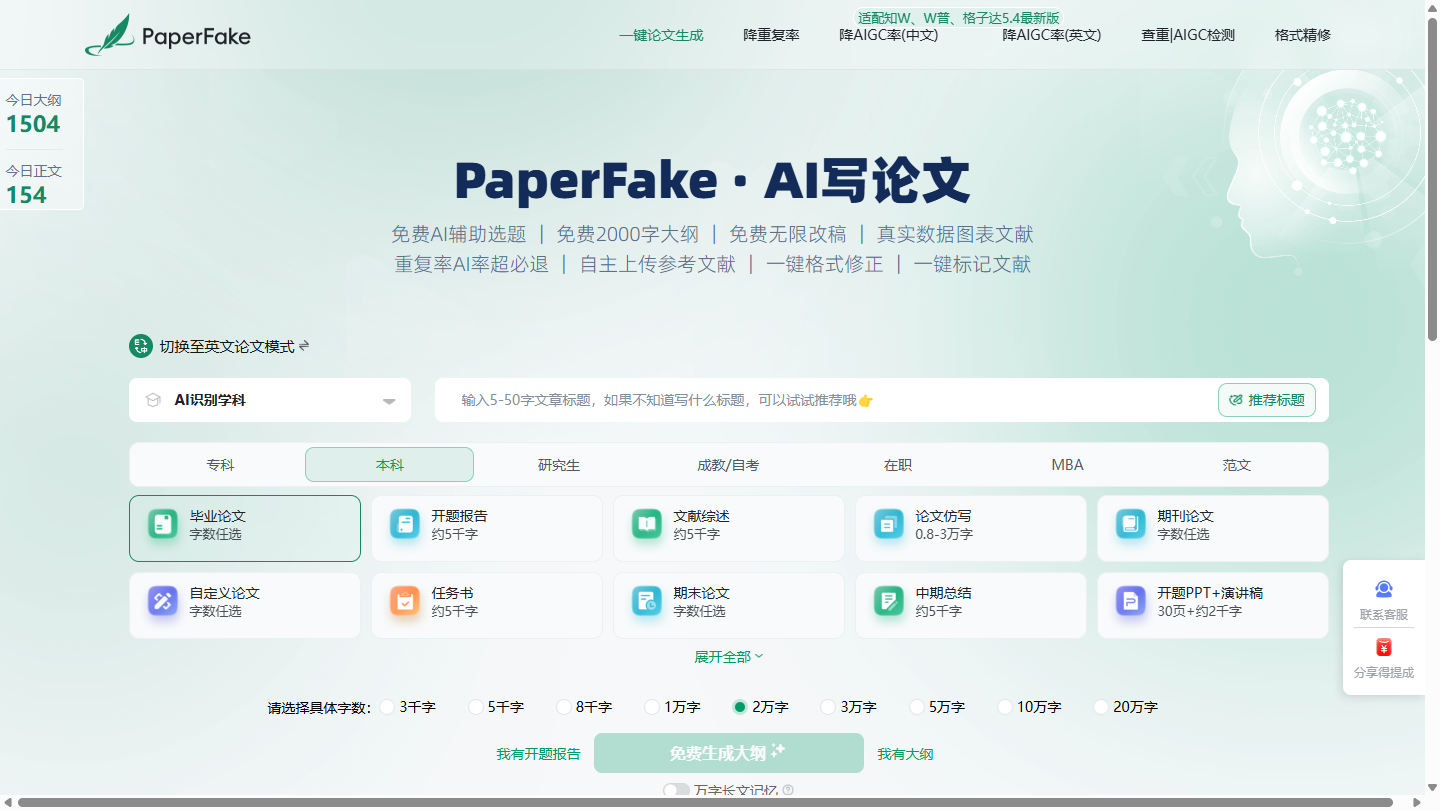
Task: Click the 自定义论文 card icon
Action: click(x=163, y=601)
